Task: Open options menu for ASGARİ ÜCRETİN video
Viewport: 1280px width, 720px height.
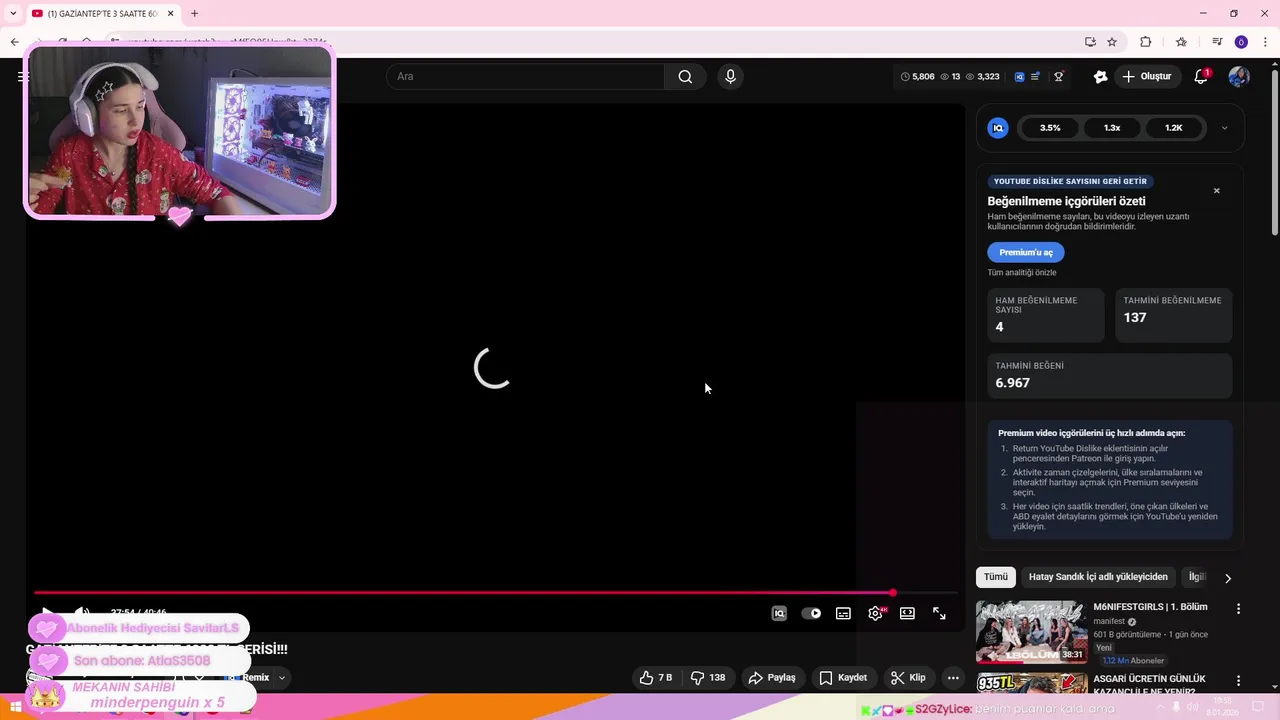Action: coord(1238,681)
